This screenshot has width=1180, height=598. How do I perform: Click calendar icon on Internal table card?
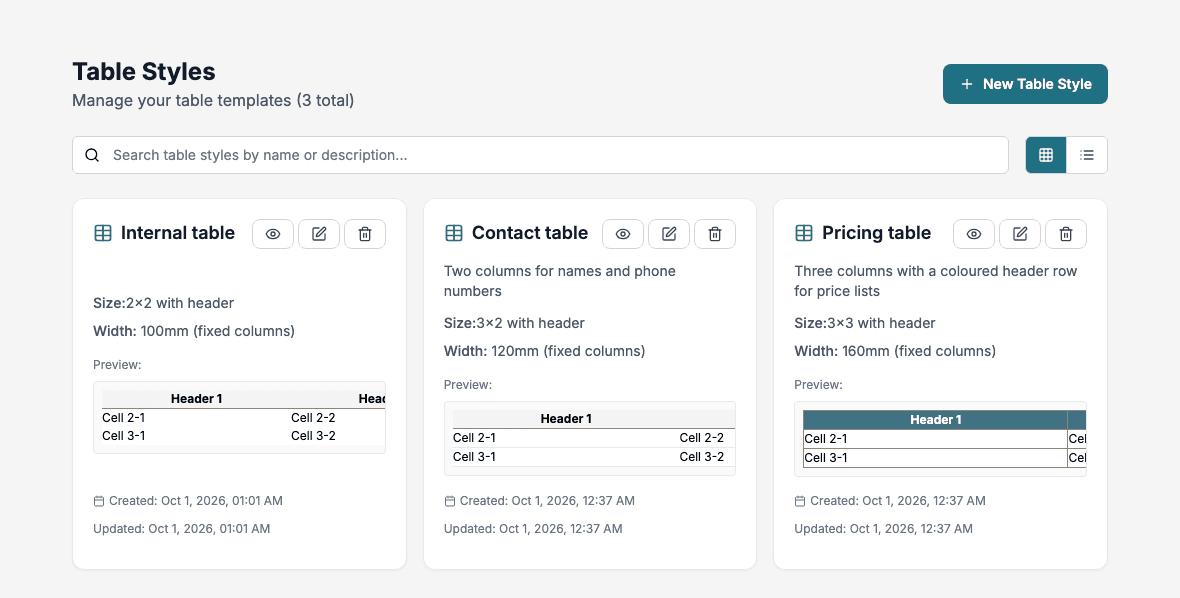point(99,501)
